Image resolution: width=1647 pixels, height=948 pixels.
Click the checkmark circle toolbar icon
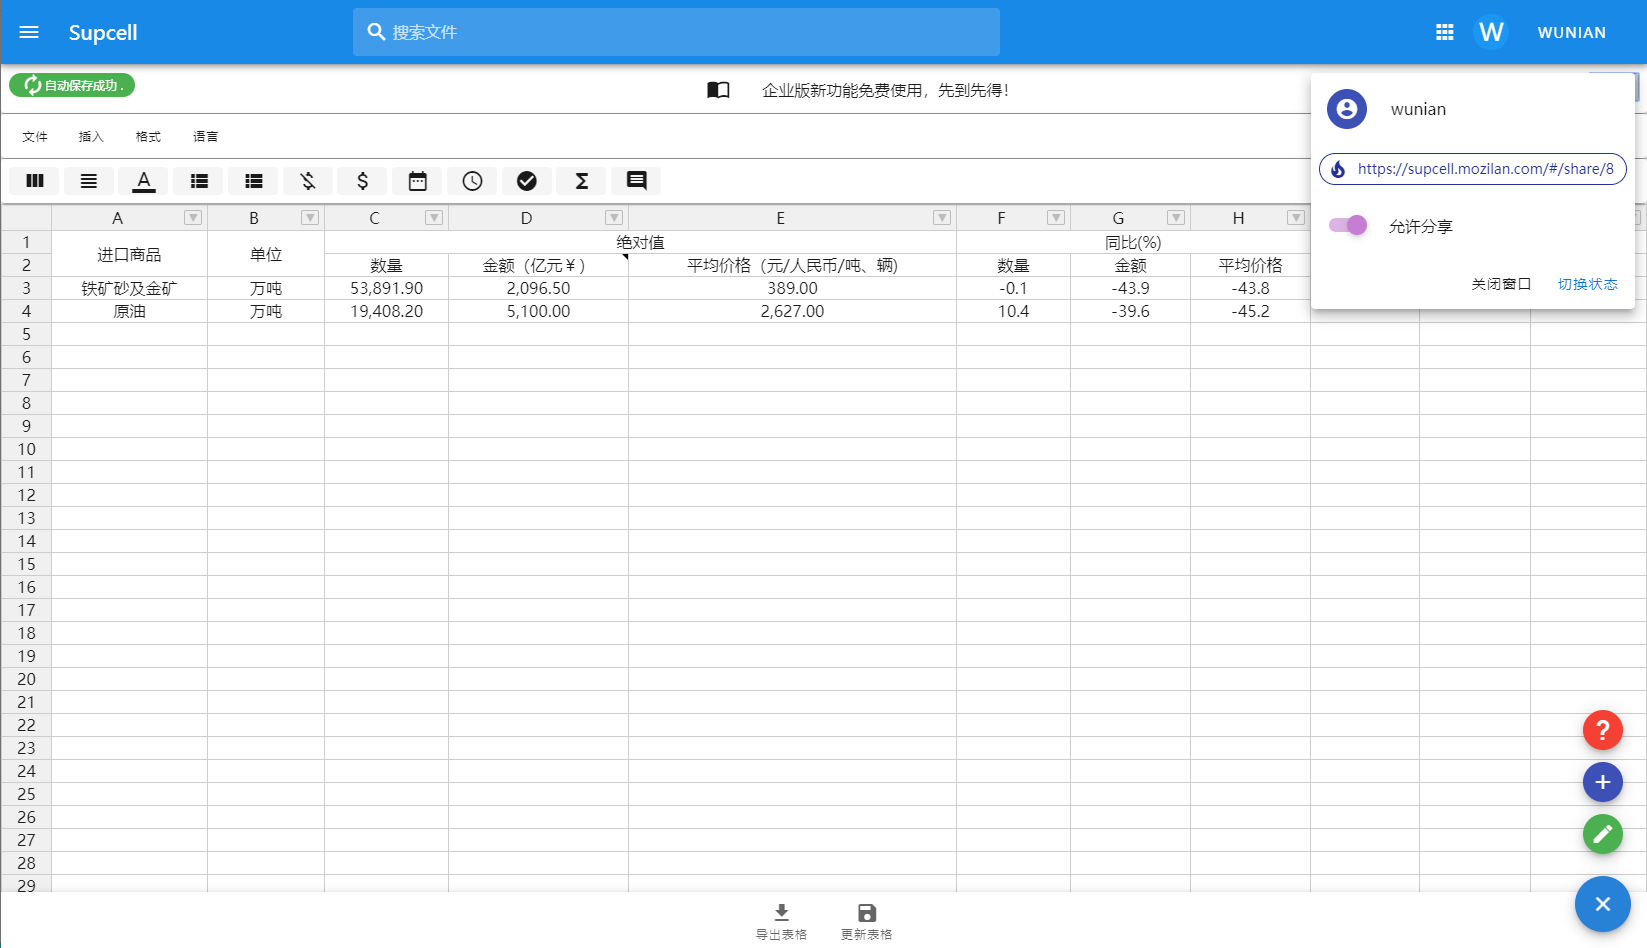(527, 181)
